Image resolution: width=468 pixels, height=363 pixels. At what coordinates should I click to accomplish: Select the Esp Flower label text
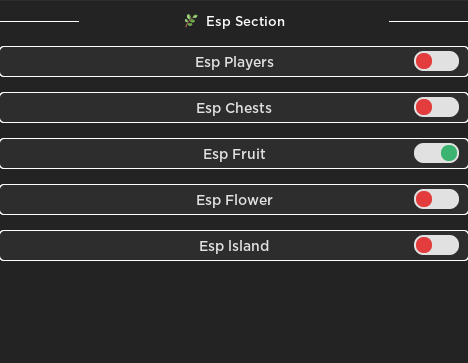(x=234, y=200)
